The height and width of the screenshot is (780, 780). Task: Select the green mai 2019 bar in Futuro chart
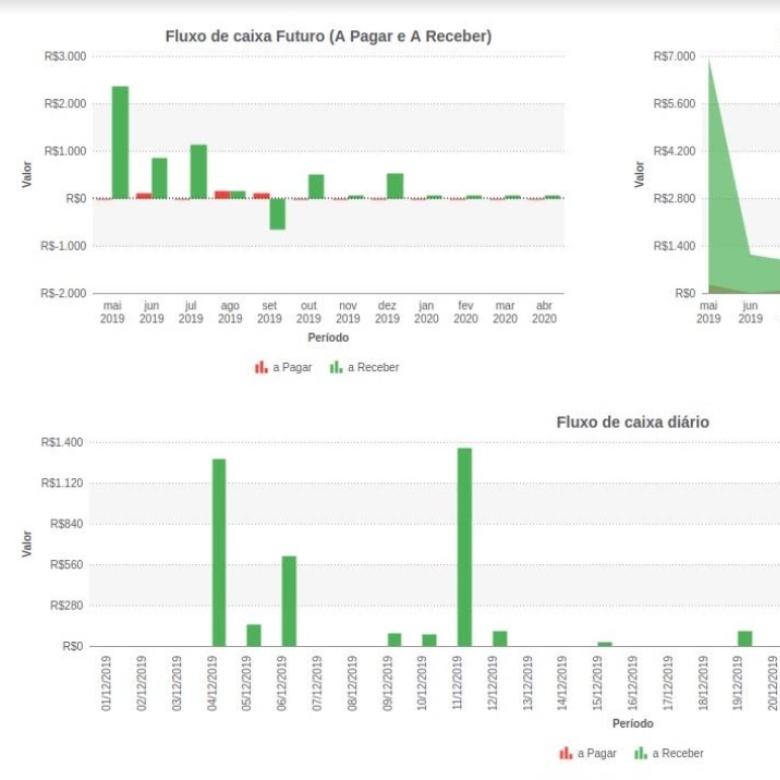[120, 143]
